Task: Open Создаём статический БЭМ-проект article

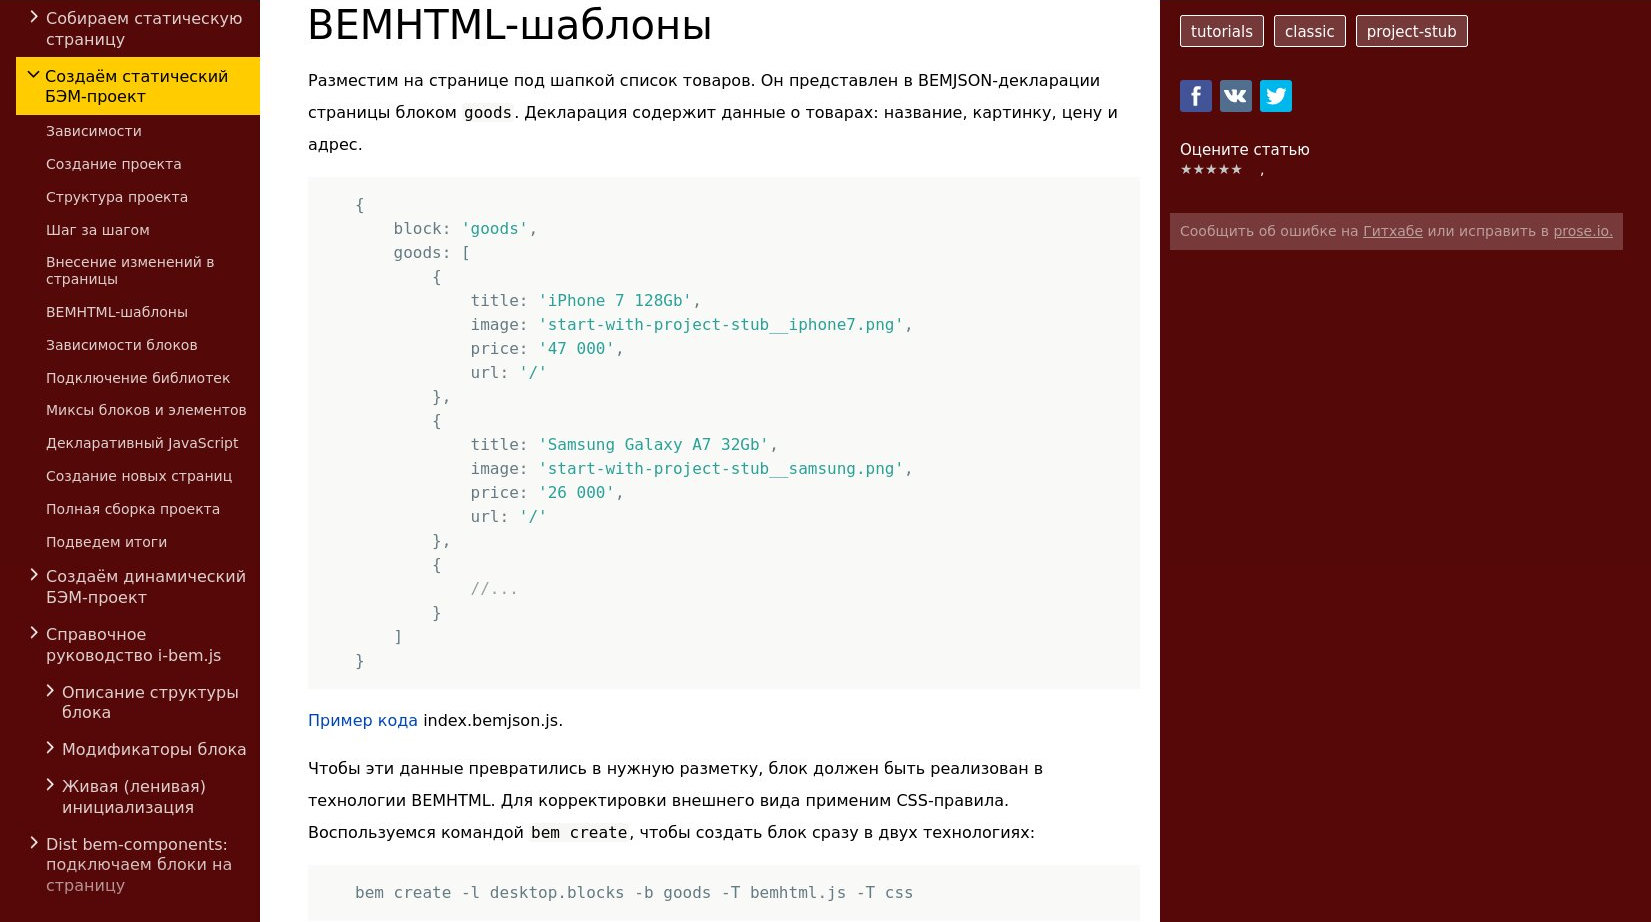Action: (136, 86)
